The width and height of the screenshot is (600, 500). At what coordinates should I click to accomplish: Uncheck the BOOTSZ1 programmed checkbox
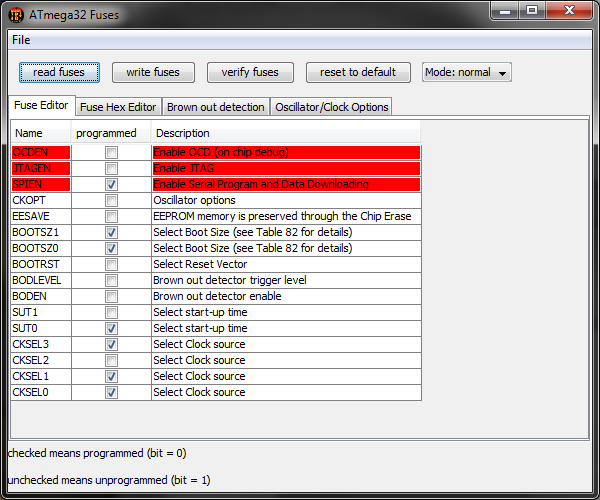click(111, 232)
